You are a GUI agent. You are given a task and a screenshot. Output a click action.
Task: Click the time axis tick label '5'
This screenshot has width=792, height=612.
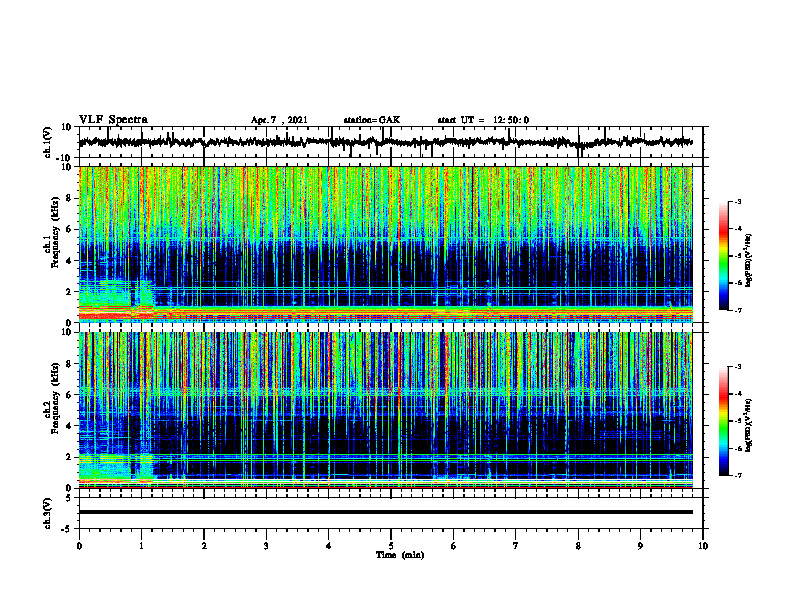[391, 546]
